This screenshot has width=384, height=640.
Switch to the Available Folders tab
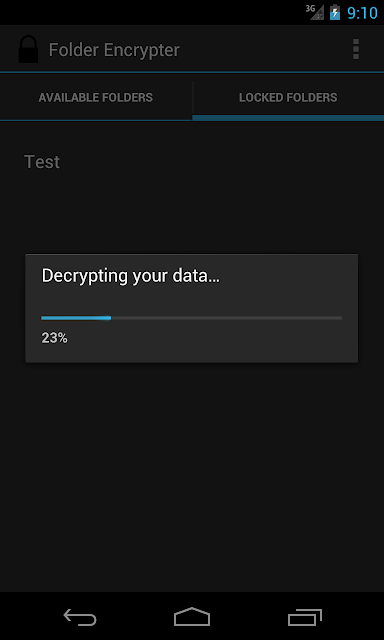point(96,98)
